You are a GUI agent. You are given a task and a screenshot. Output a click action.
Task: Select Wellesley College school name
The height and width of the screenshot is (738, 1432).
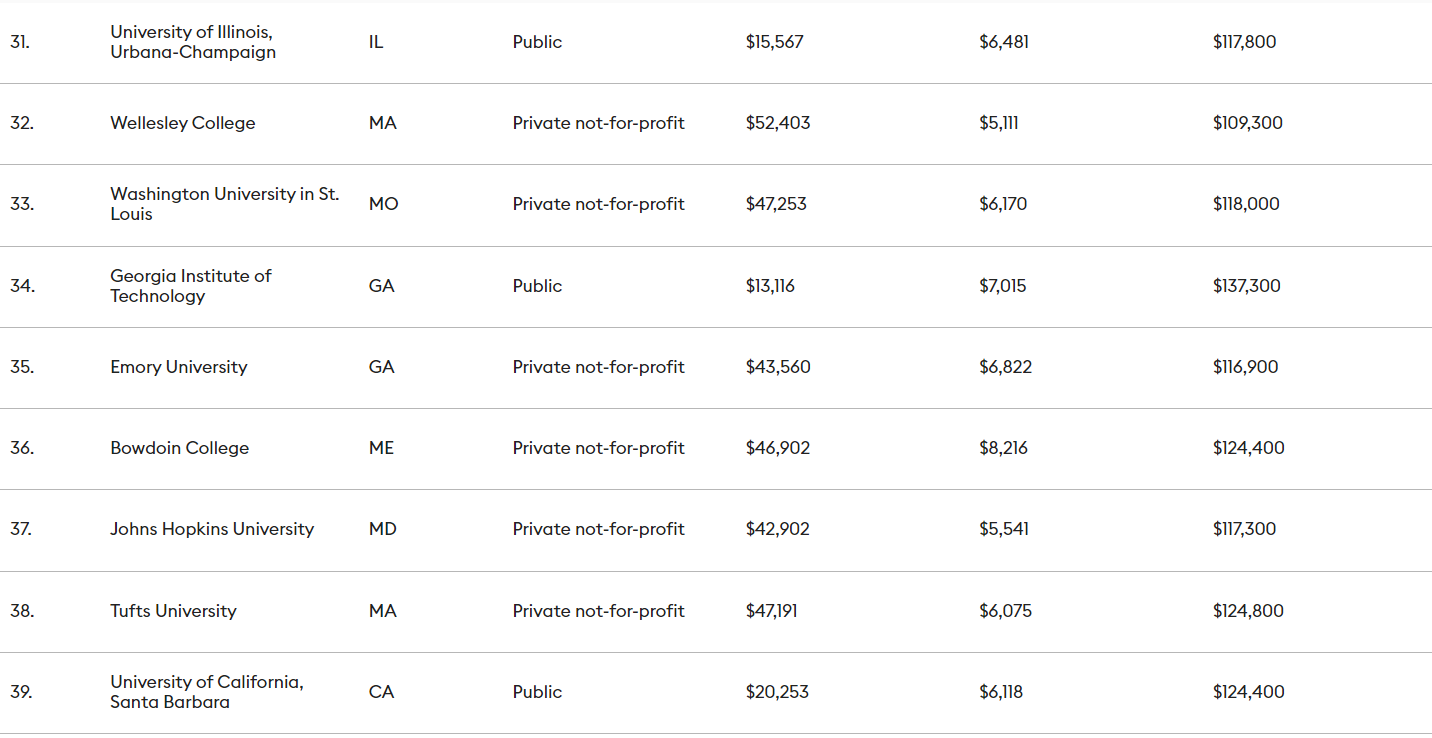click(x=182, y=123)
